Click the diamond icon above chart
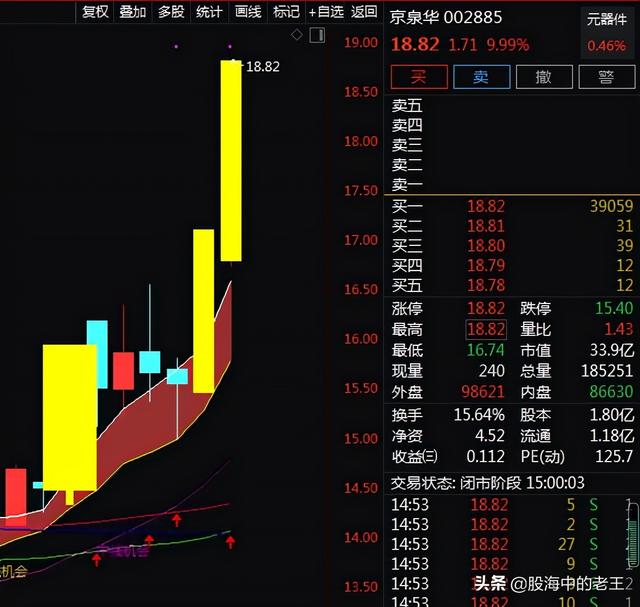This screenshot has height=607, width=640. (297, 35)
